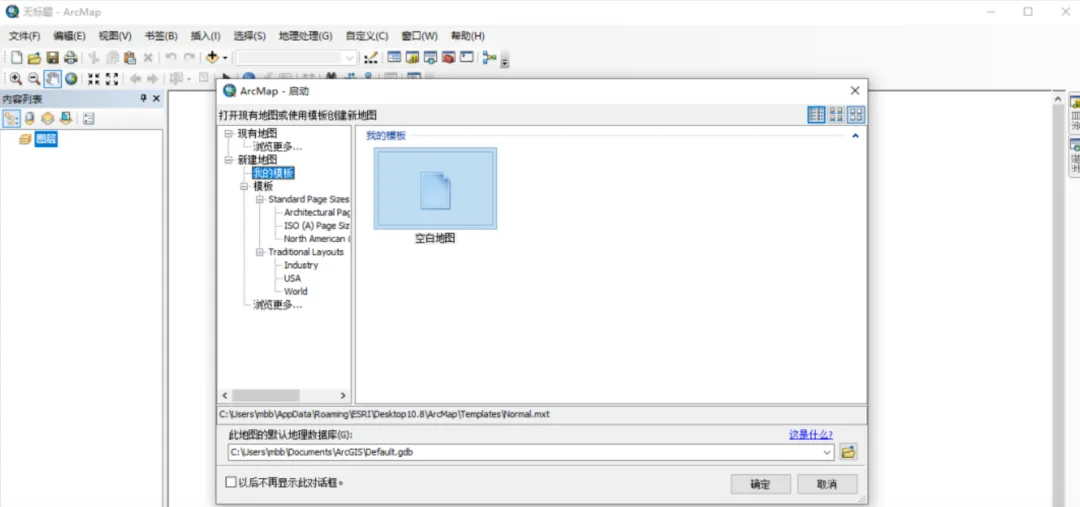Switch template view to details list icon
The height and width of the screenshot is (507, 1080).
(816, 115)
